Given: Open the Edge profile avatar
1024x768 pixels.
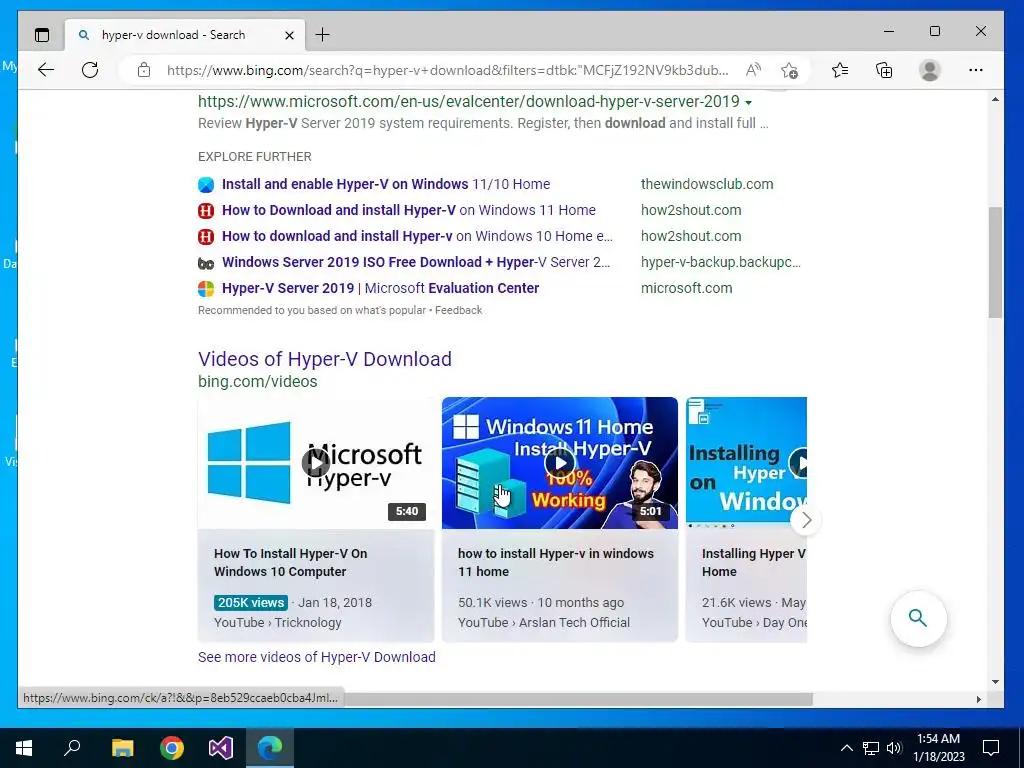Looking at the screenshot, I should click(929, 70).
